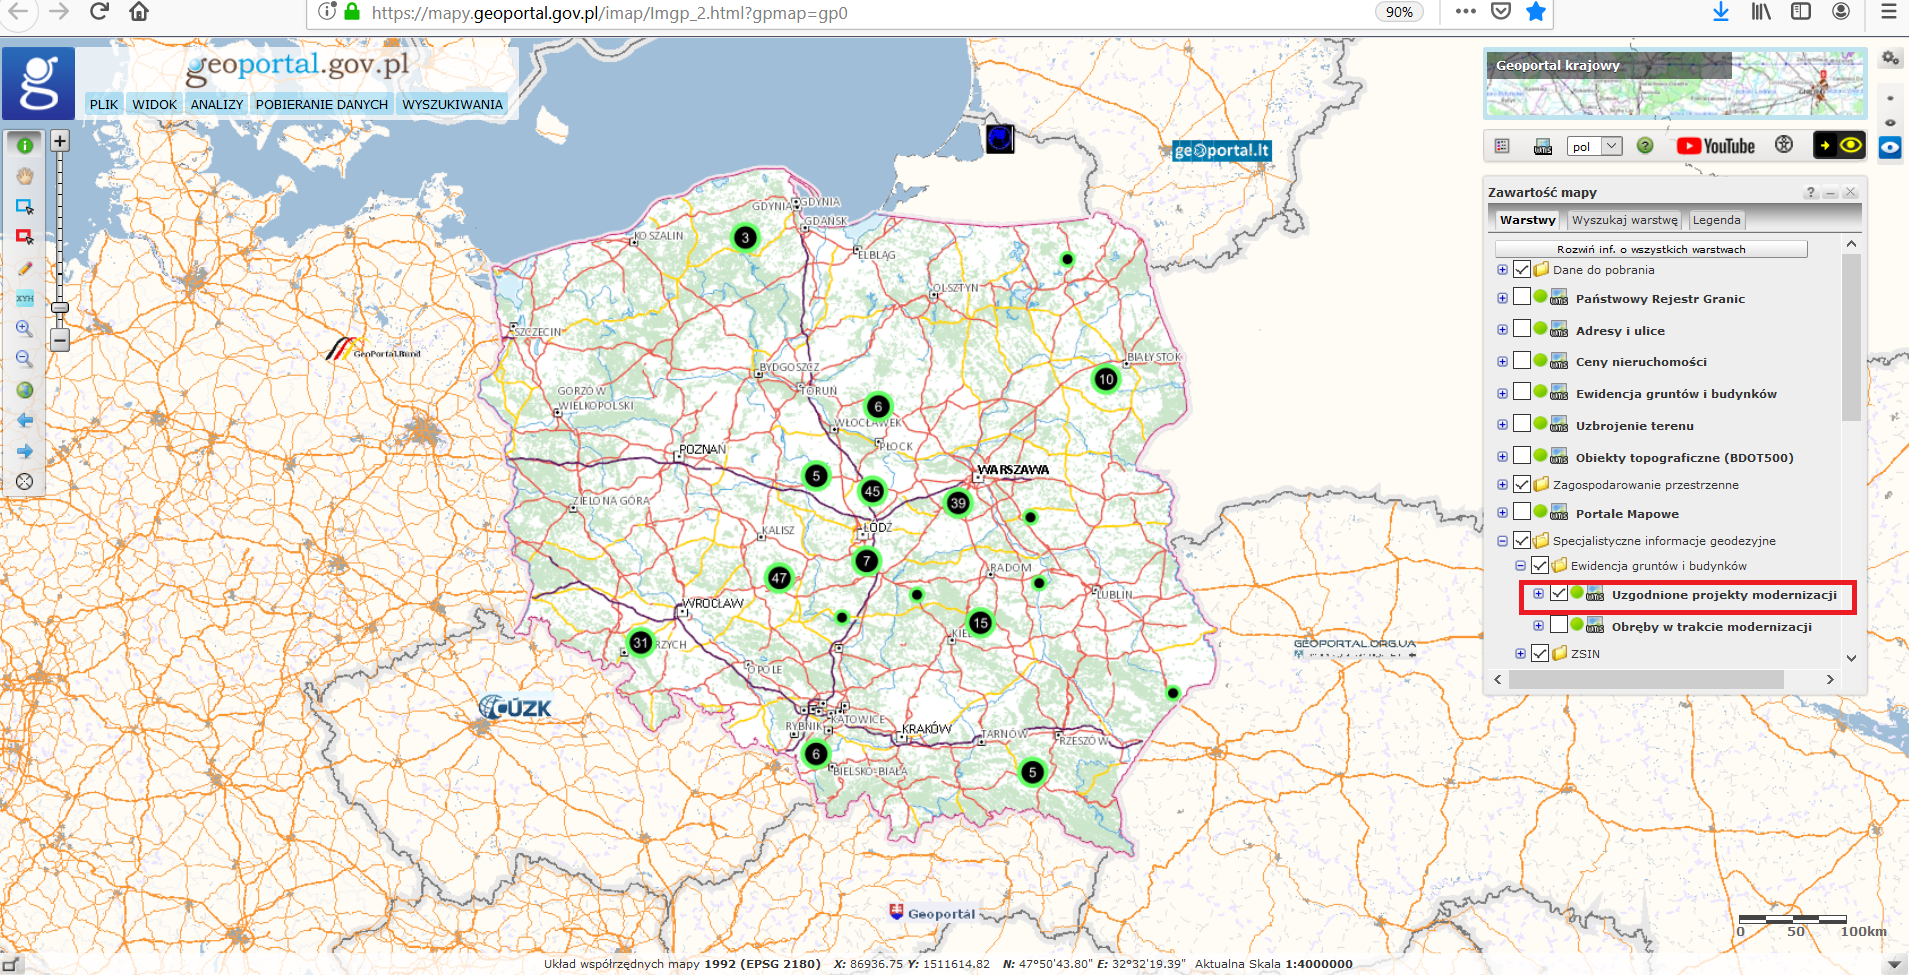Collapse Specjalistyczne informacje geodezyjne group

[1502, 541]
